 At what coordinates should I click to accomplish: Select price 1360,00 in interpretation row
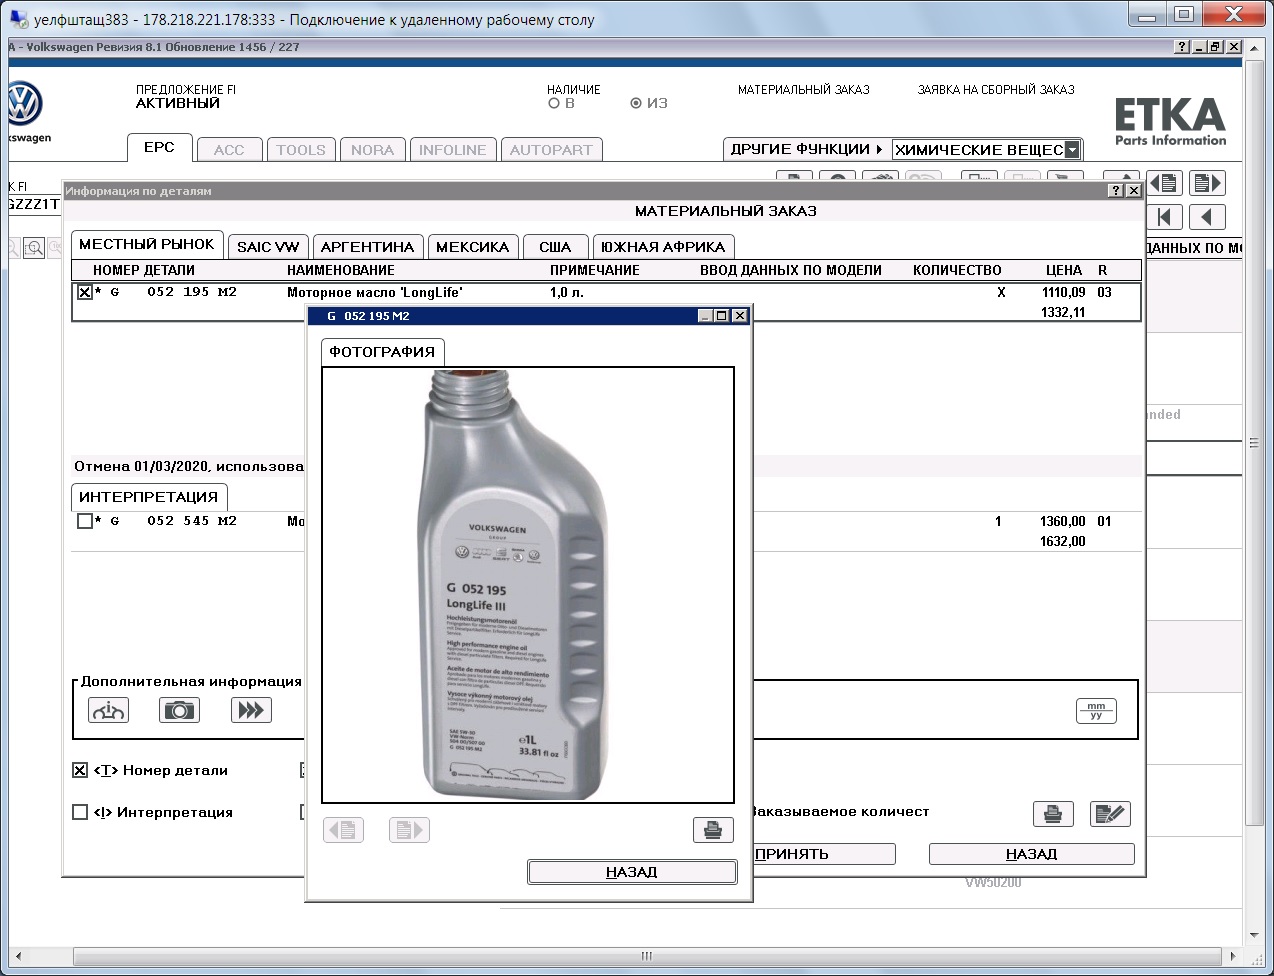click(x=1063, y=521)
